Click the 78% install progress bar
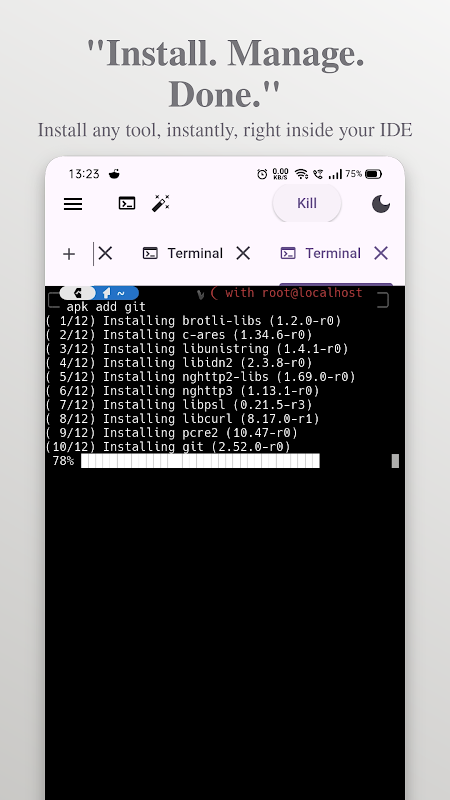This screenshot has width=450, height=800. [x=201, y=461]
